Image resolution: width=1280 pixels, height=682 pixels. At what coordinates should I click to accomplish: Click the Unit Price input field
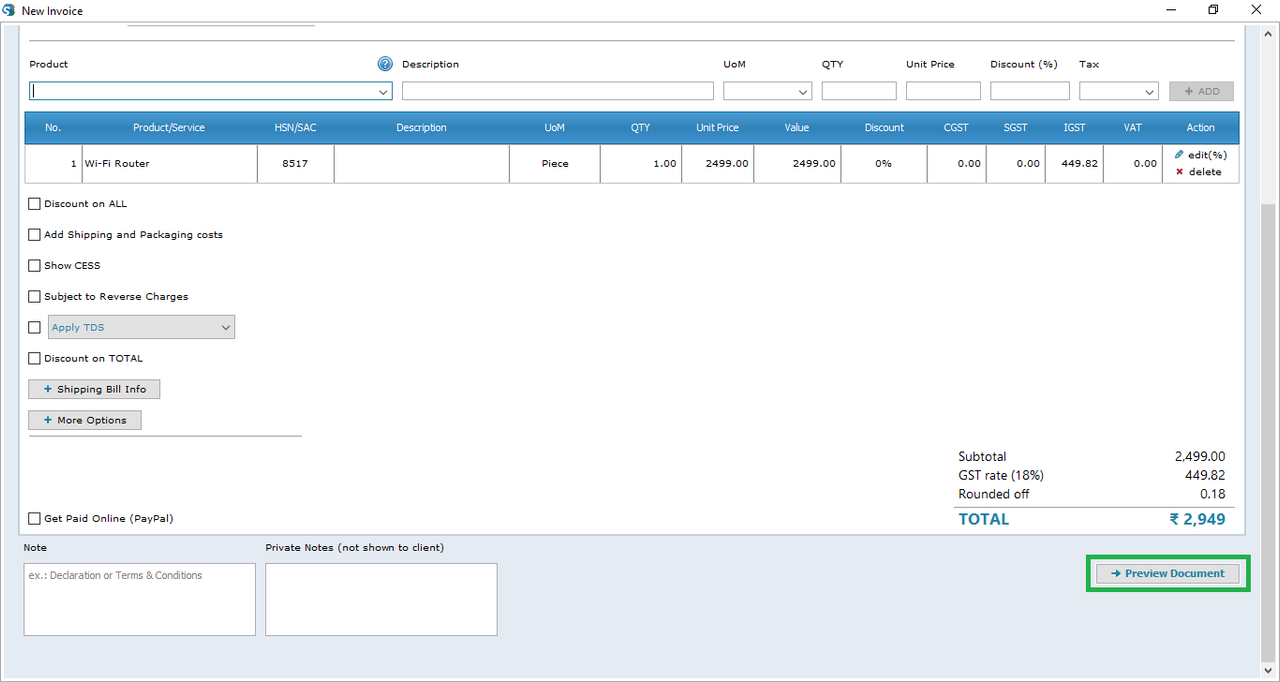click(x=943, y=91)
